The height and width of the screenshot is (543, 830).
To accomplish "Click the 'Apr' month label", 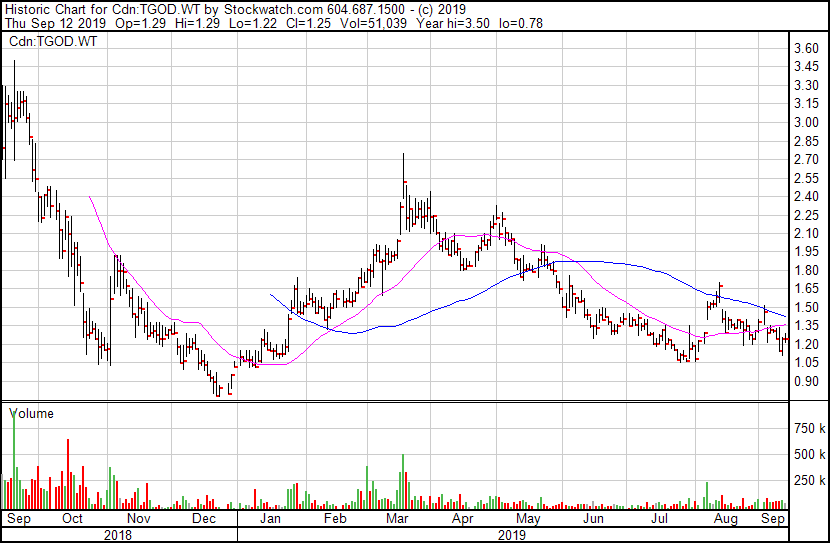I will (463, 519).
